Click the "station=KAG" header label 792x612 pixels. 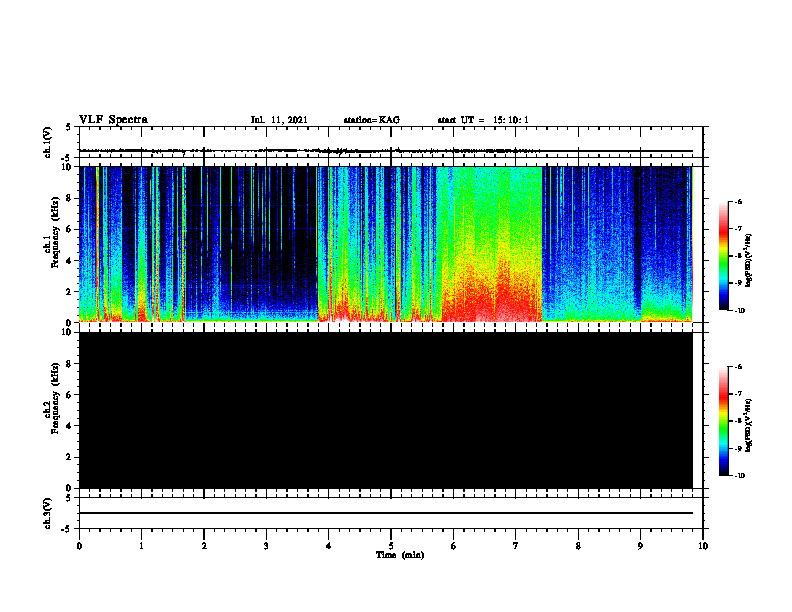coord(371,120)
